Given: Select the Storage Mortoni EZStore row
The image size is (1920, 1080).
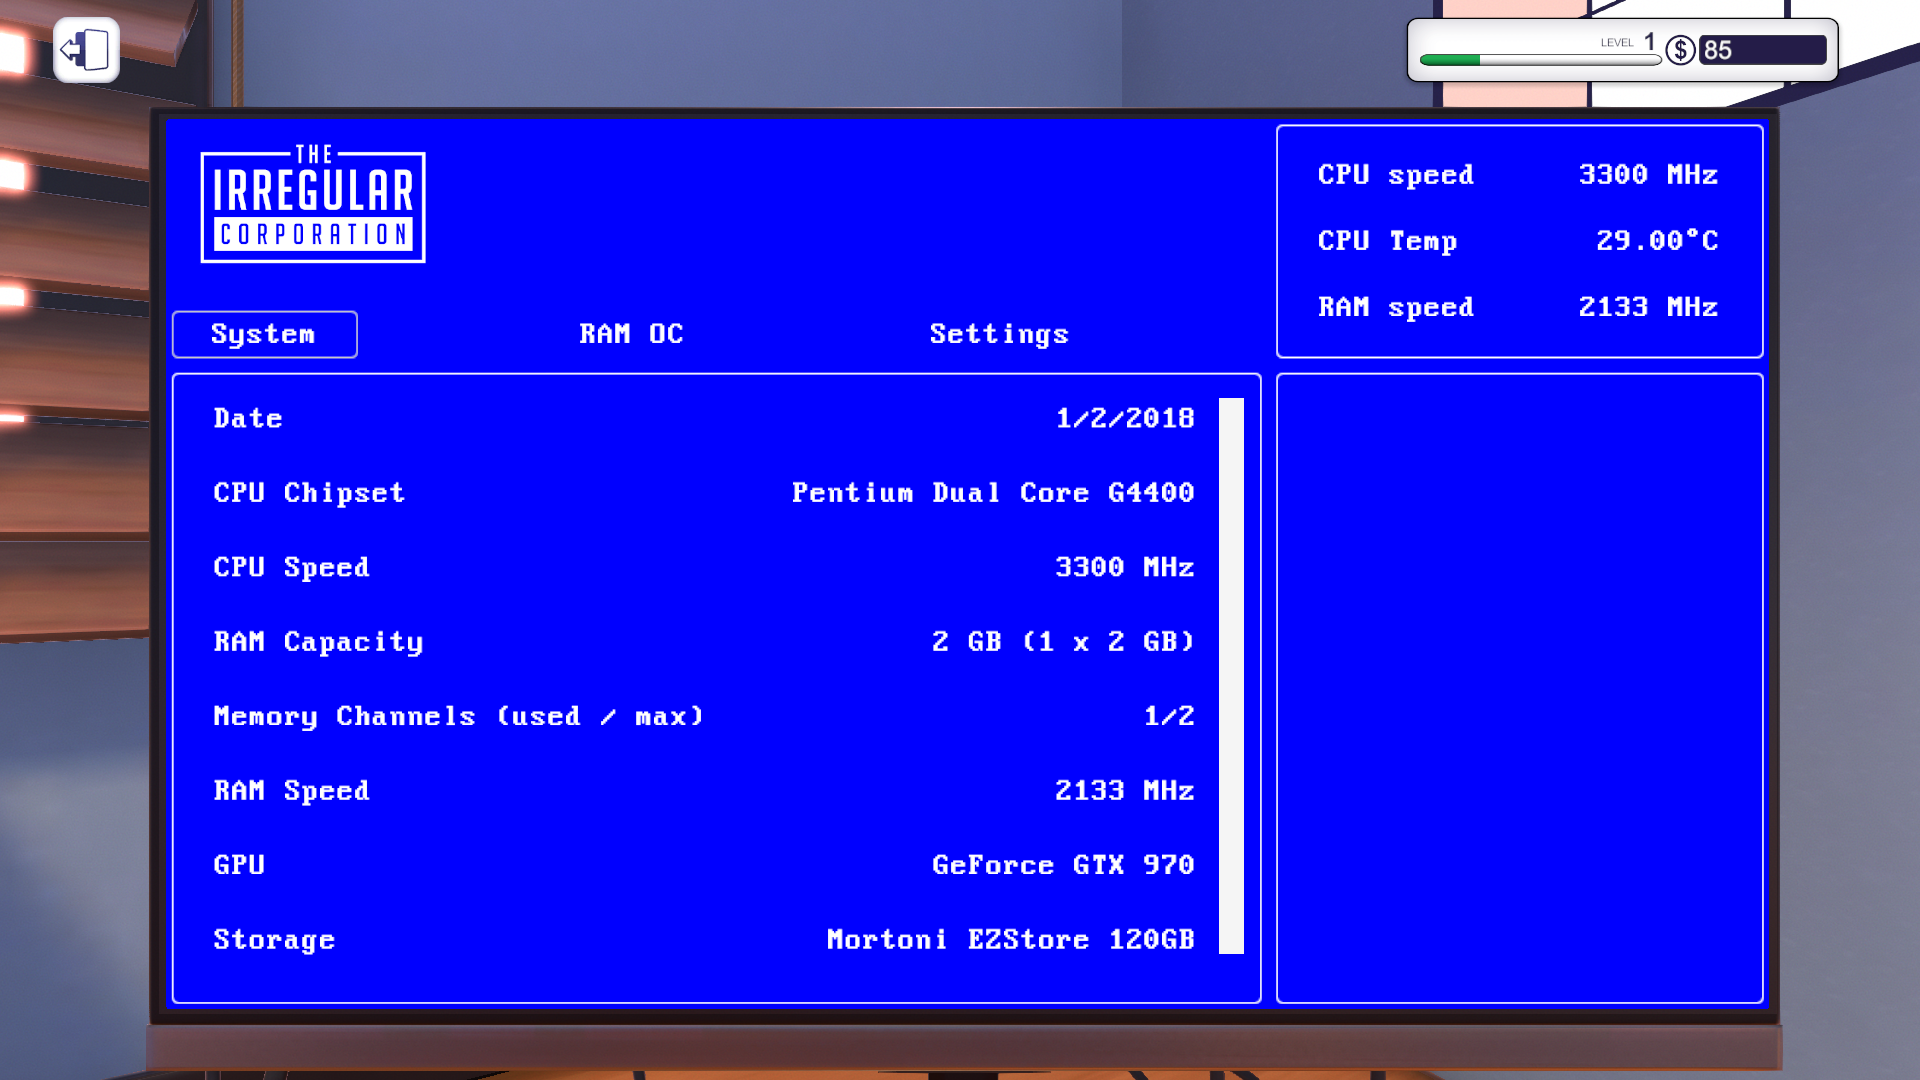Looking at the screenshot, I should [703, 940].
